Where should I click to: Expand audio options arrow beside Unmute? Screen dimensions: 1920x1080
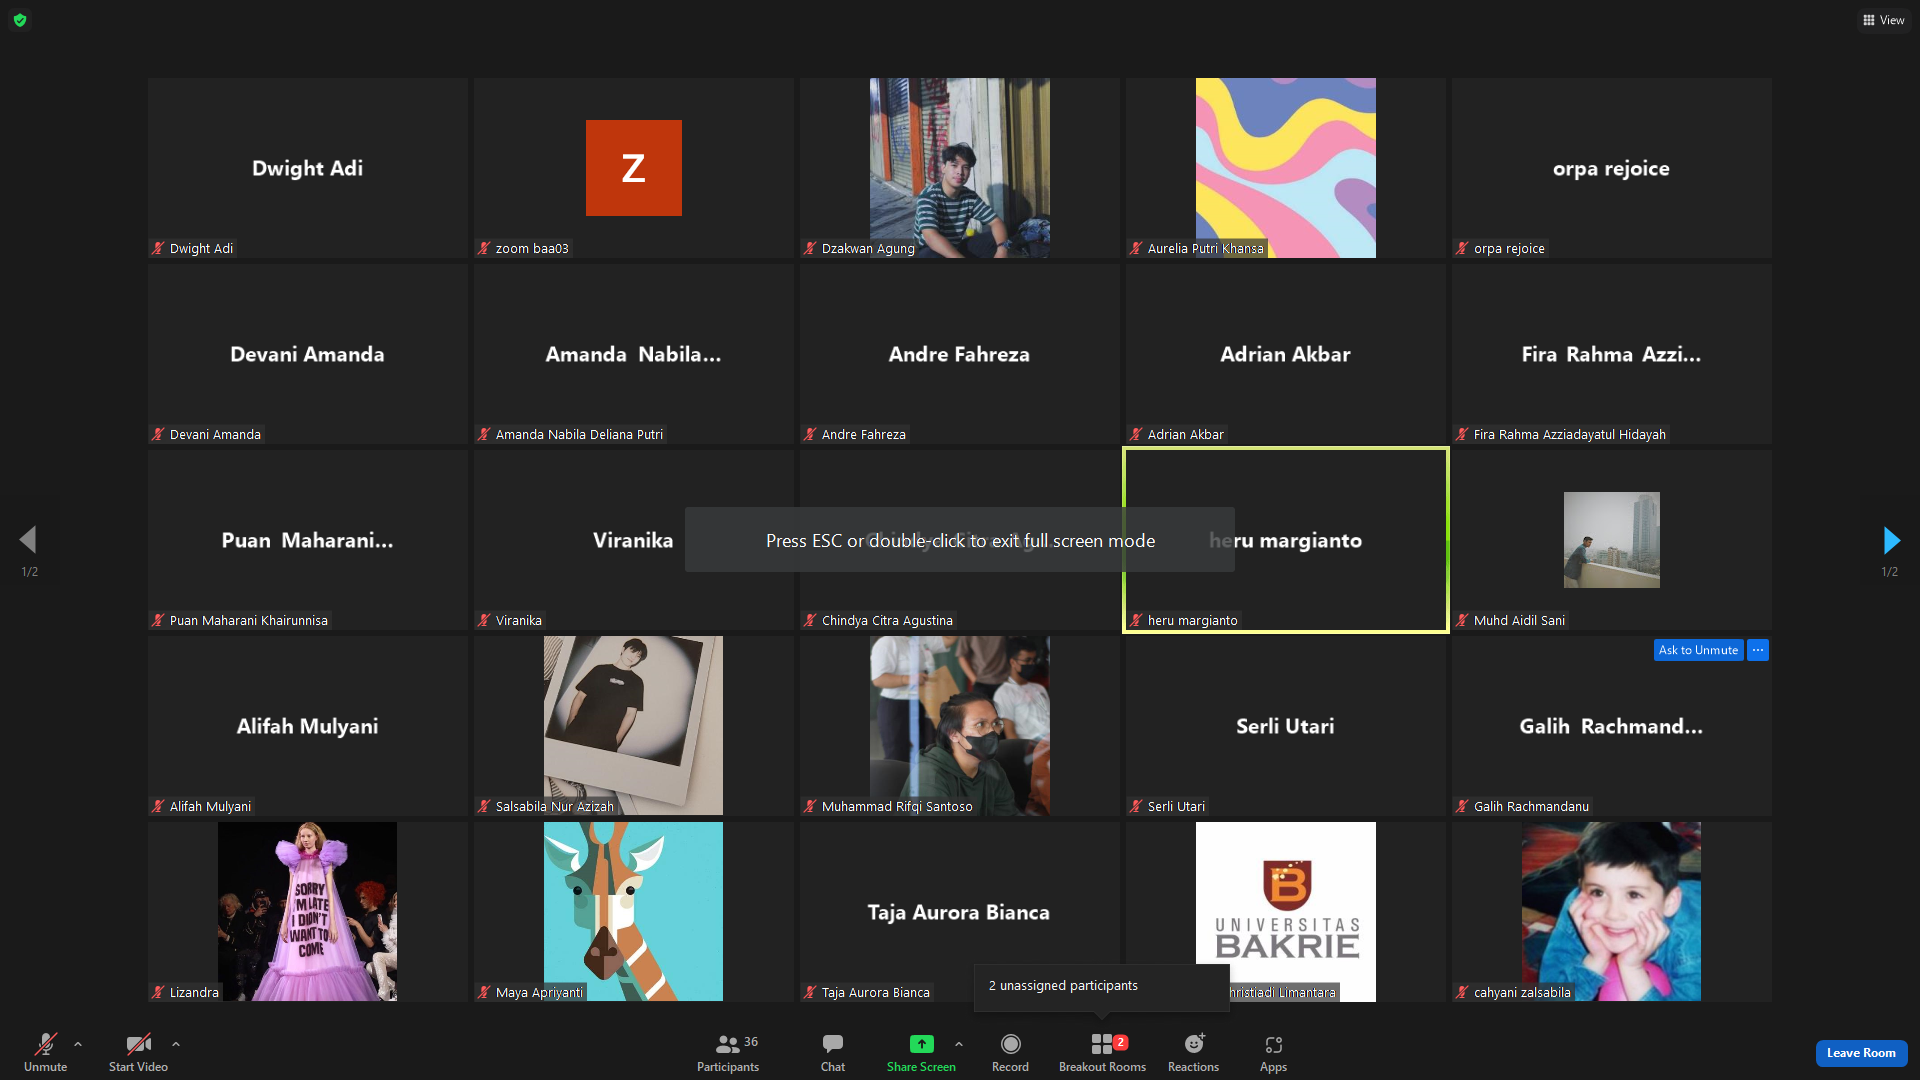(x=78, y=1044)
